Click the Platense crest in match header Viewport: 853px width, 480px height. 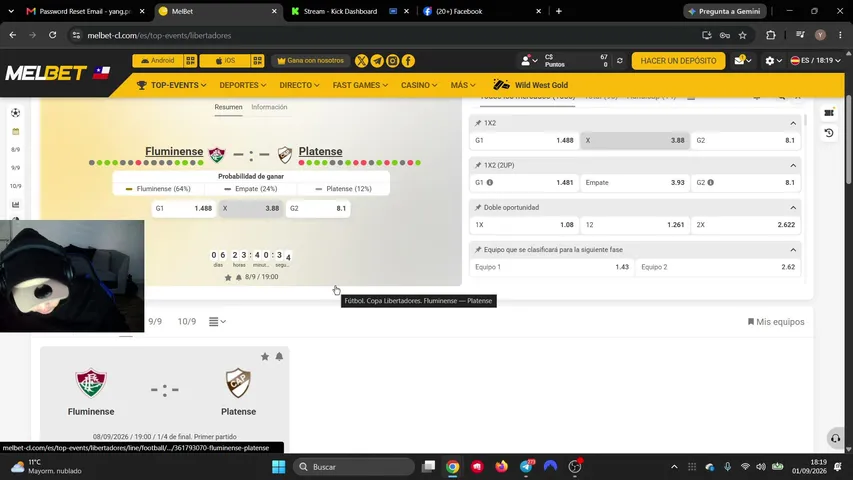(x=285, y=155)
